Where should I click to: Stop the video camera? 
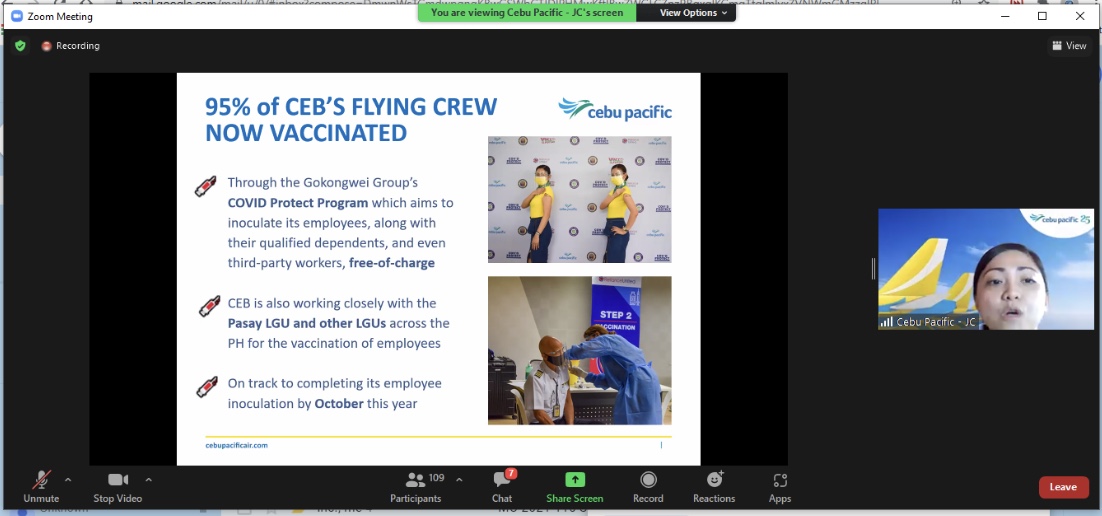[117, 487]
